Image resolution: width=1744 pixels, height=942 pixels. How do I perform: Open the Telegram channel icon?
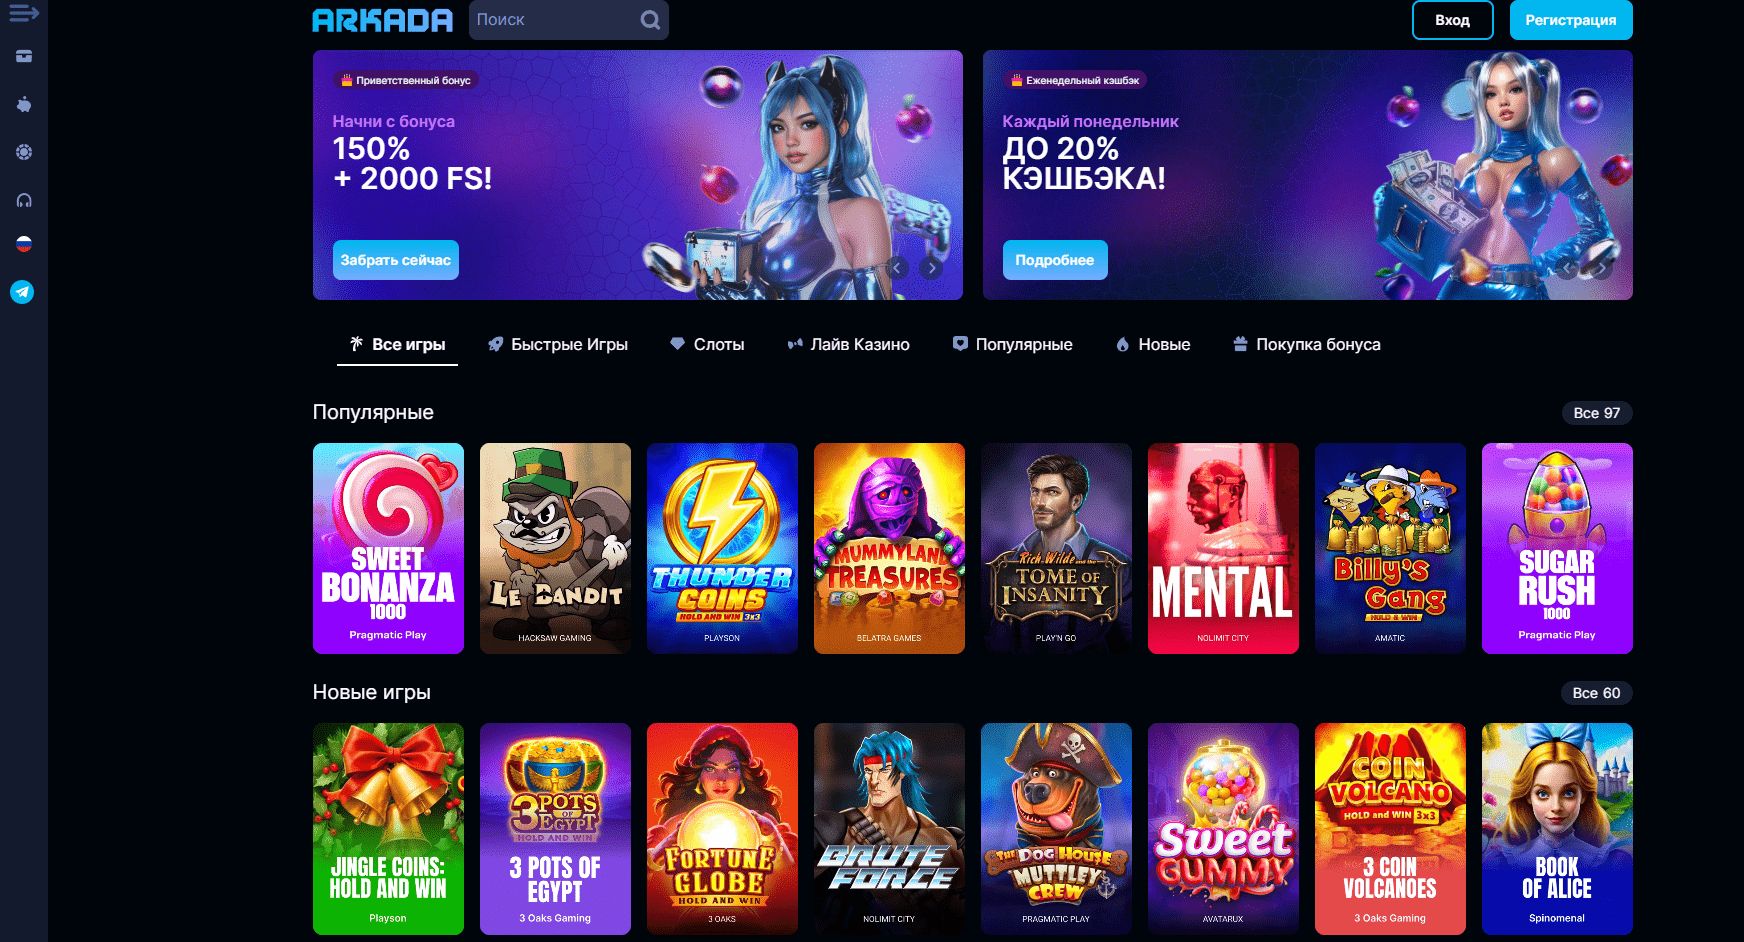(x=22, y=292)
